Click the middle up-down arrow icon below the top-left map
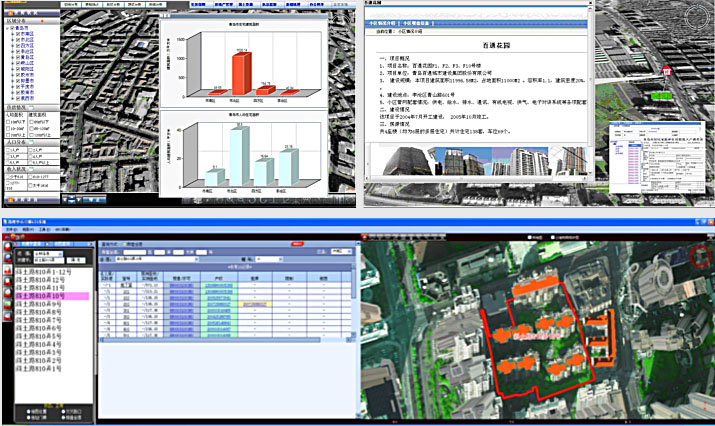715x426 pixels. pos(72,199)
